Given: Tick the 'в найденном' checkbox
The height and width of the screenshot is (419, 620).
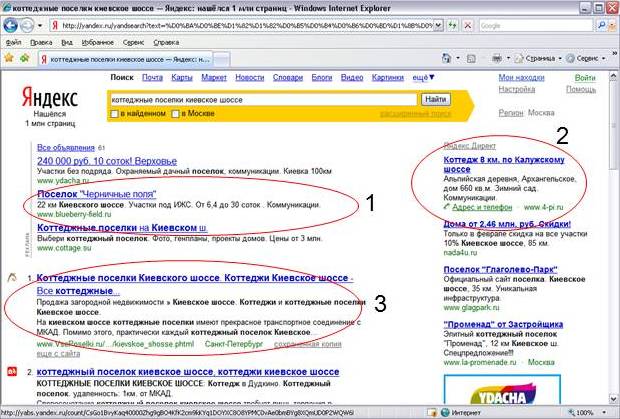Looking at the screenshot, I should point(114,114).
